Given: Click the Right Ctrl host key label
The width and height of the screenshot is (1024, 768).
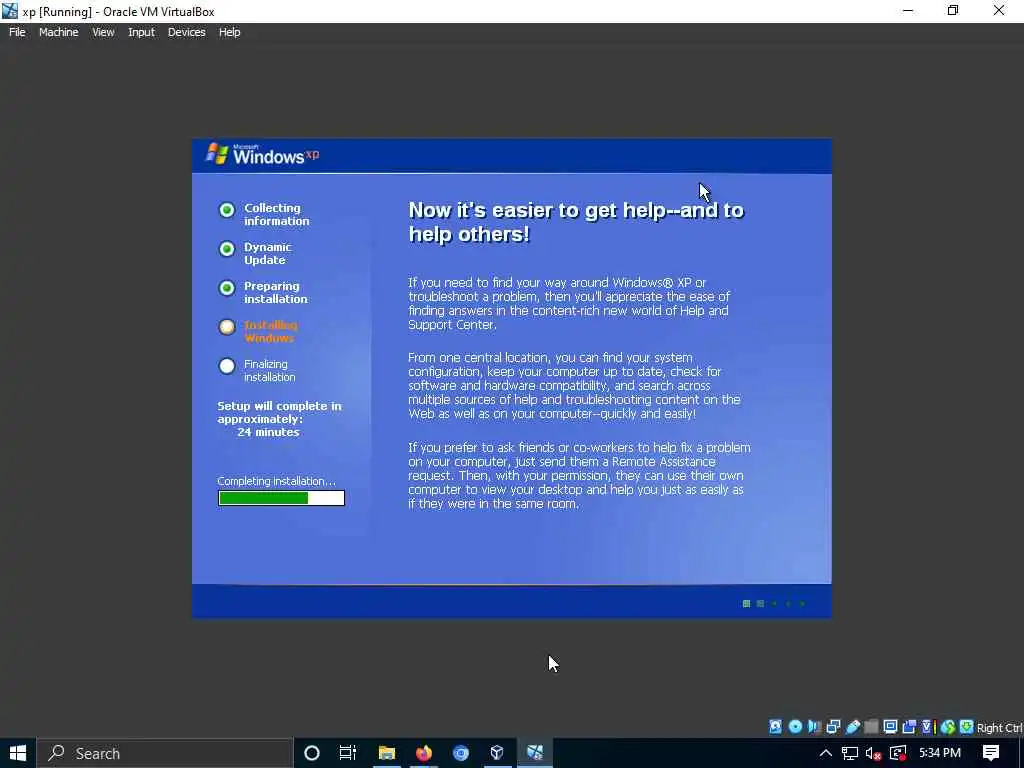Looking at the screenshot, I should point(1000,728).
